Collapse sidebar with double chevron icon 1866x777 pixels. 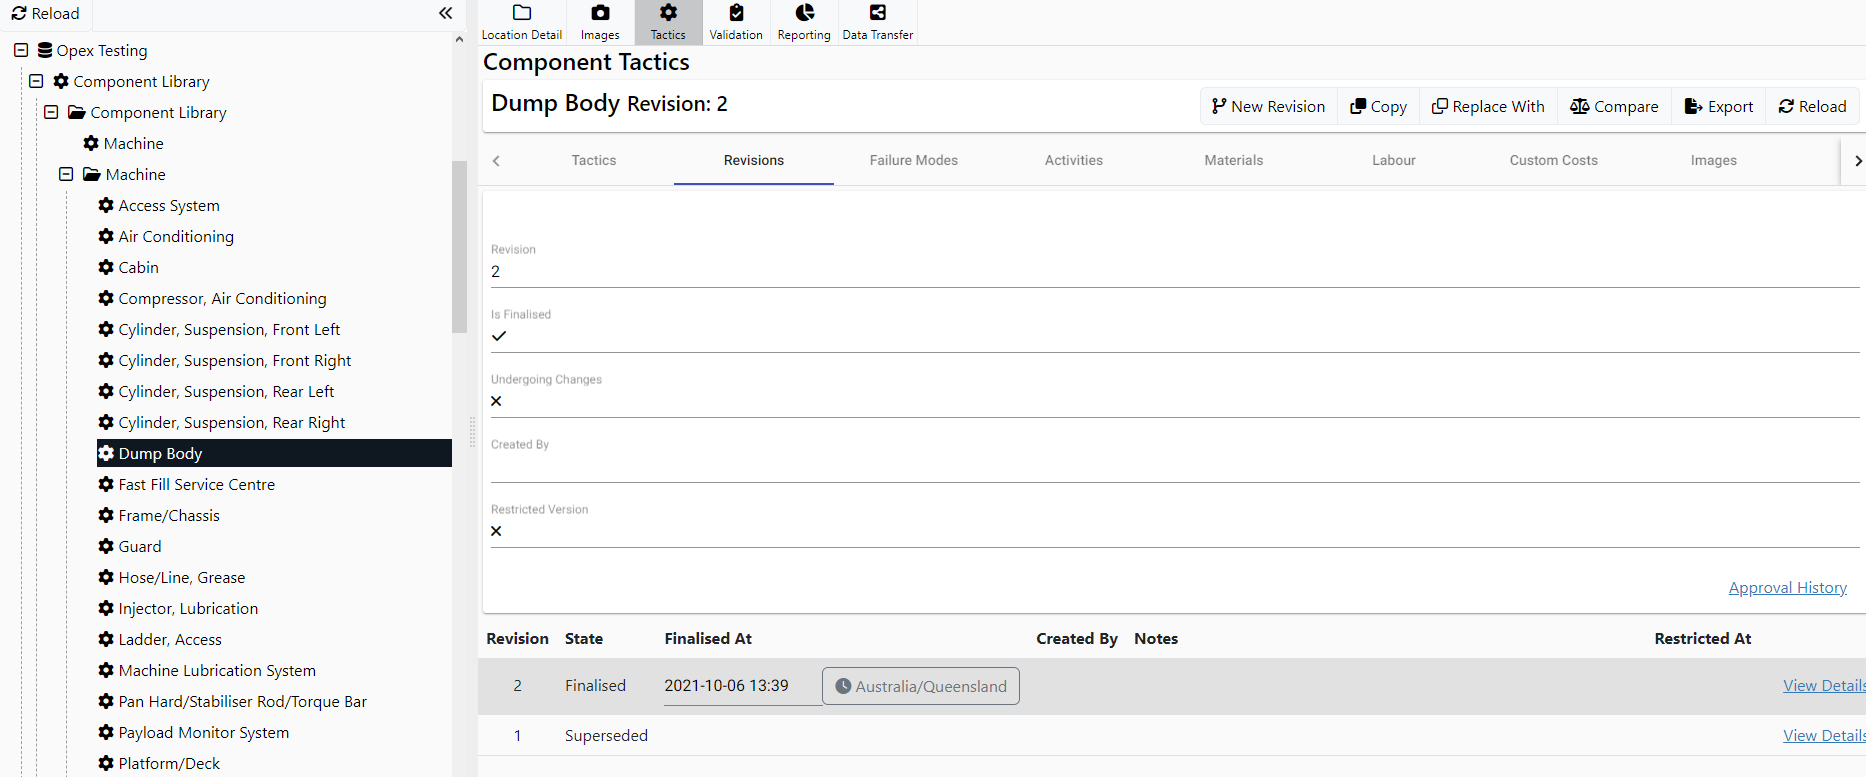click(445, 13)
